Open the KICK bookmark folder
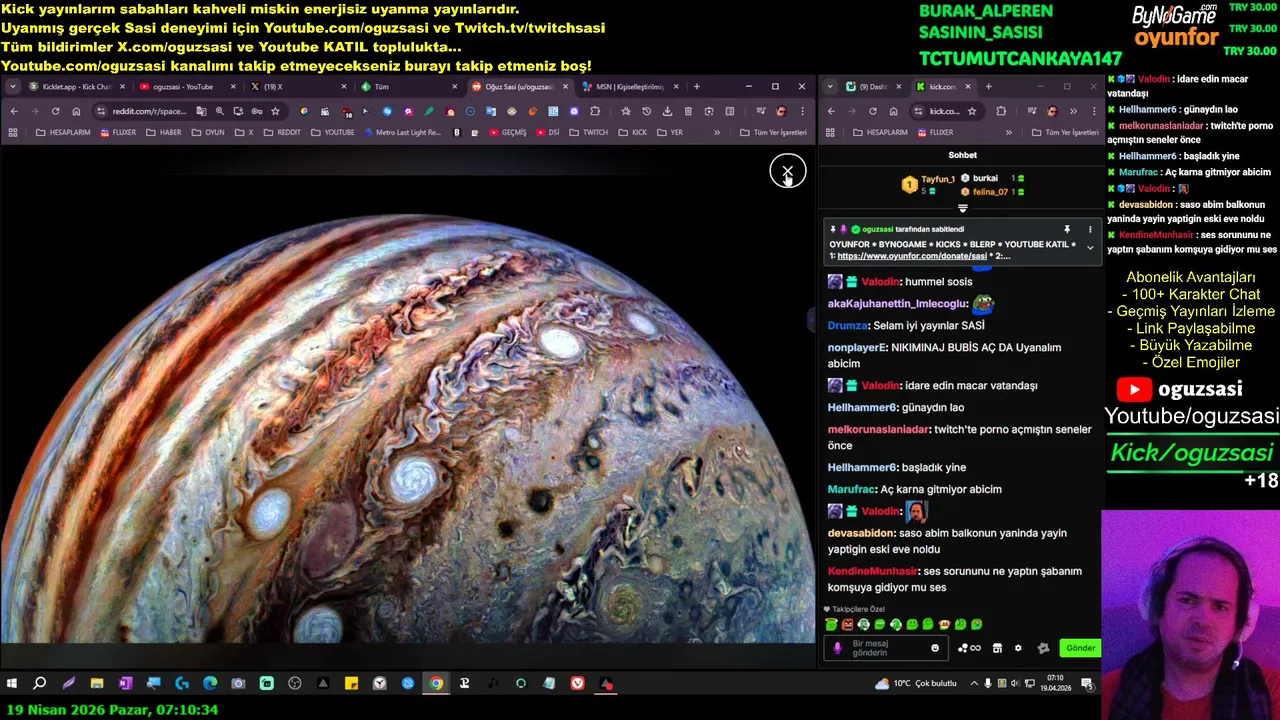 [x=632, y=132]
